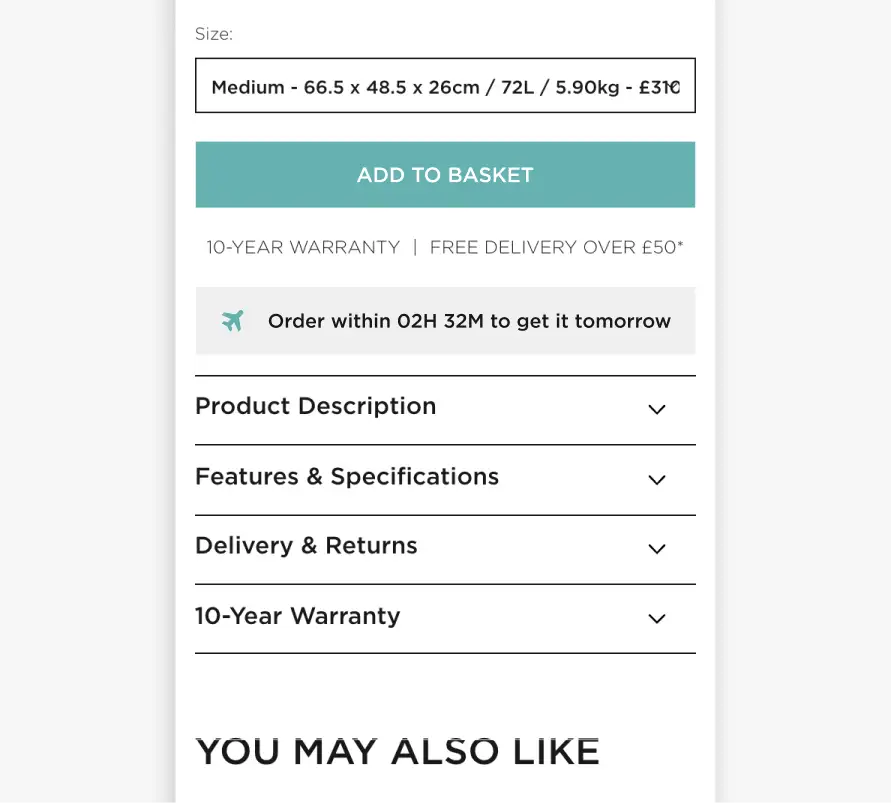Click FREE DELIVERY OVER £50 text

556,247
